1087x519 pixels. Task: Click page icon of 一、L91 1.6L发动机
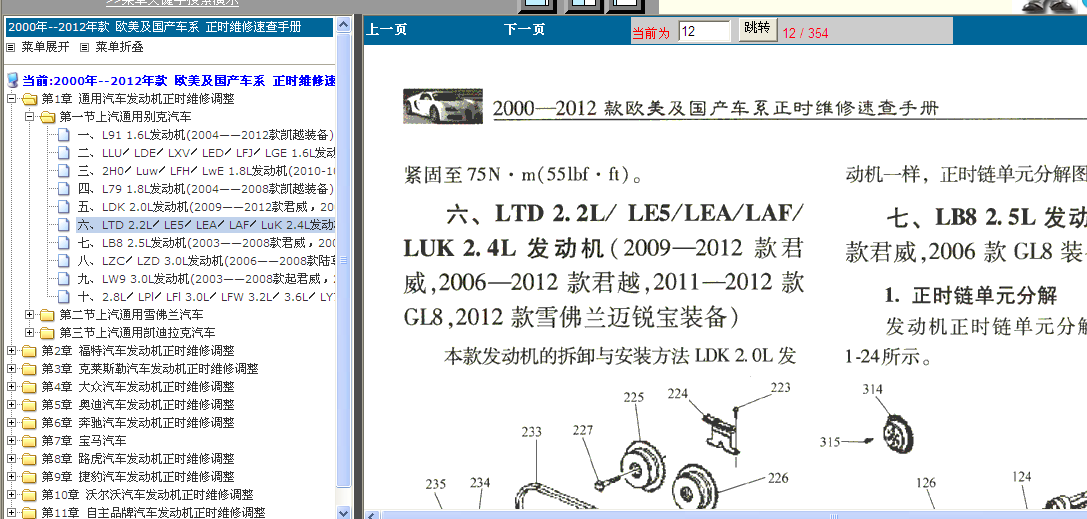[x=64, y=134]
